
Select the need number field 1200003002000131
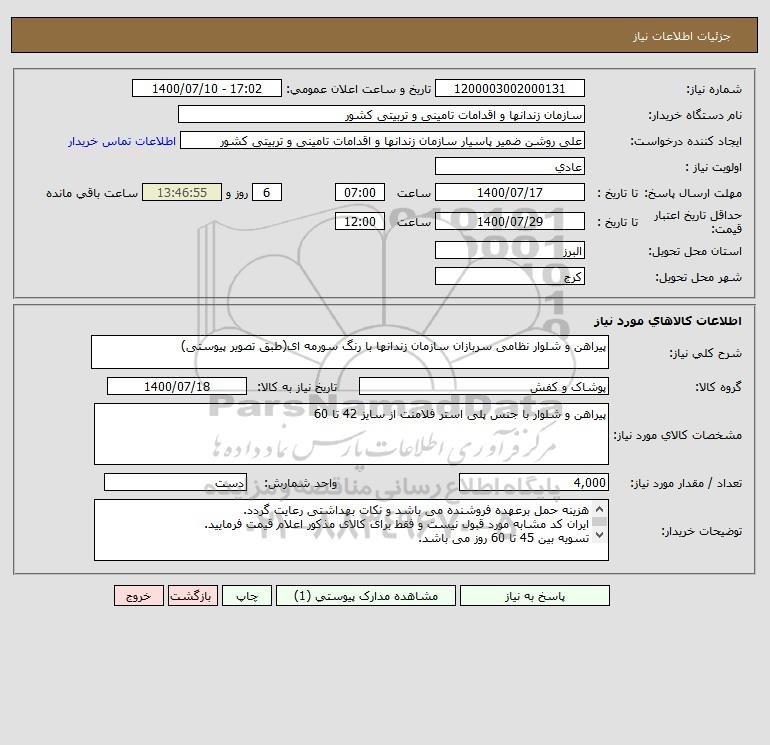pos(510,88)
